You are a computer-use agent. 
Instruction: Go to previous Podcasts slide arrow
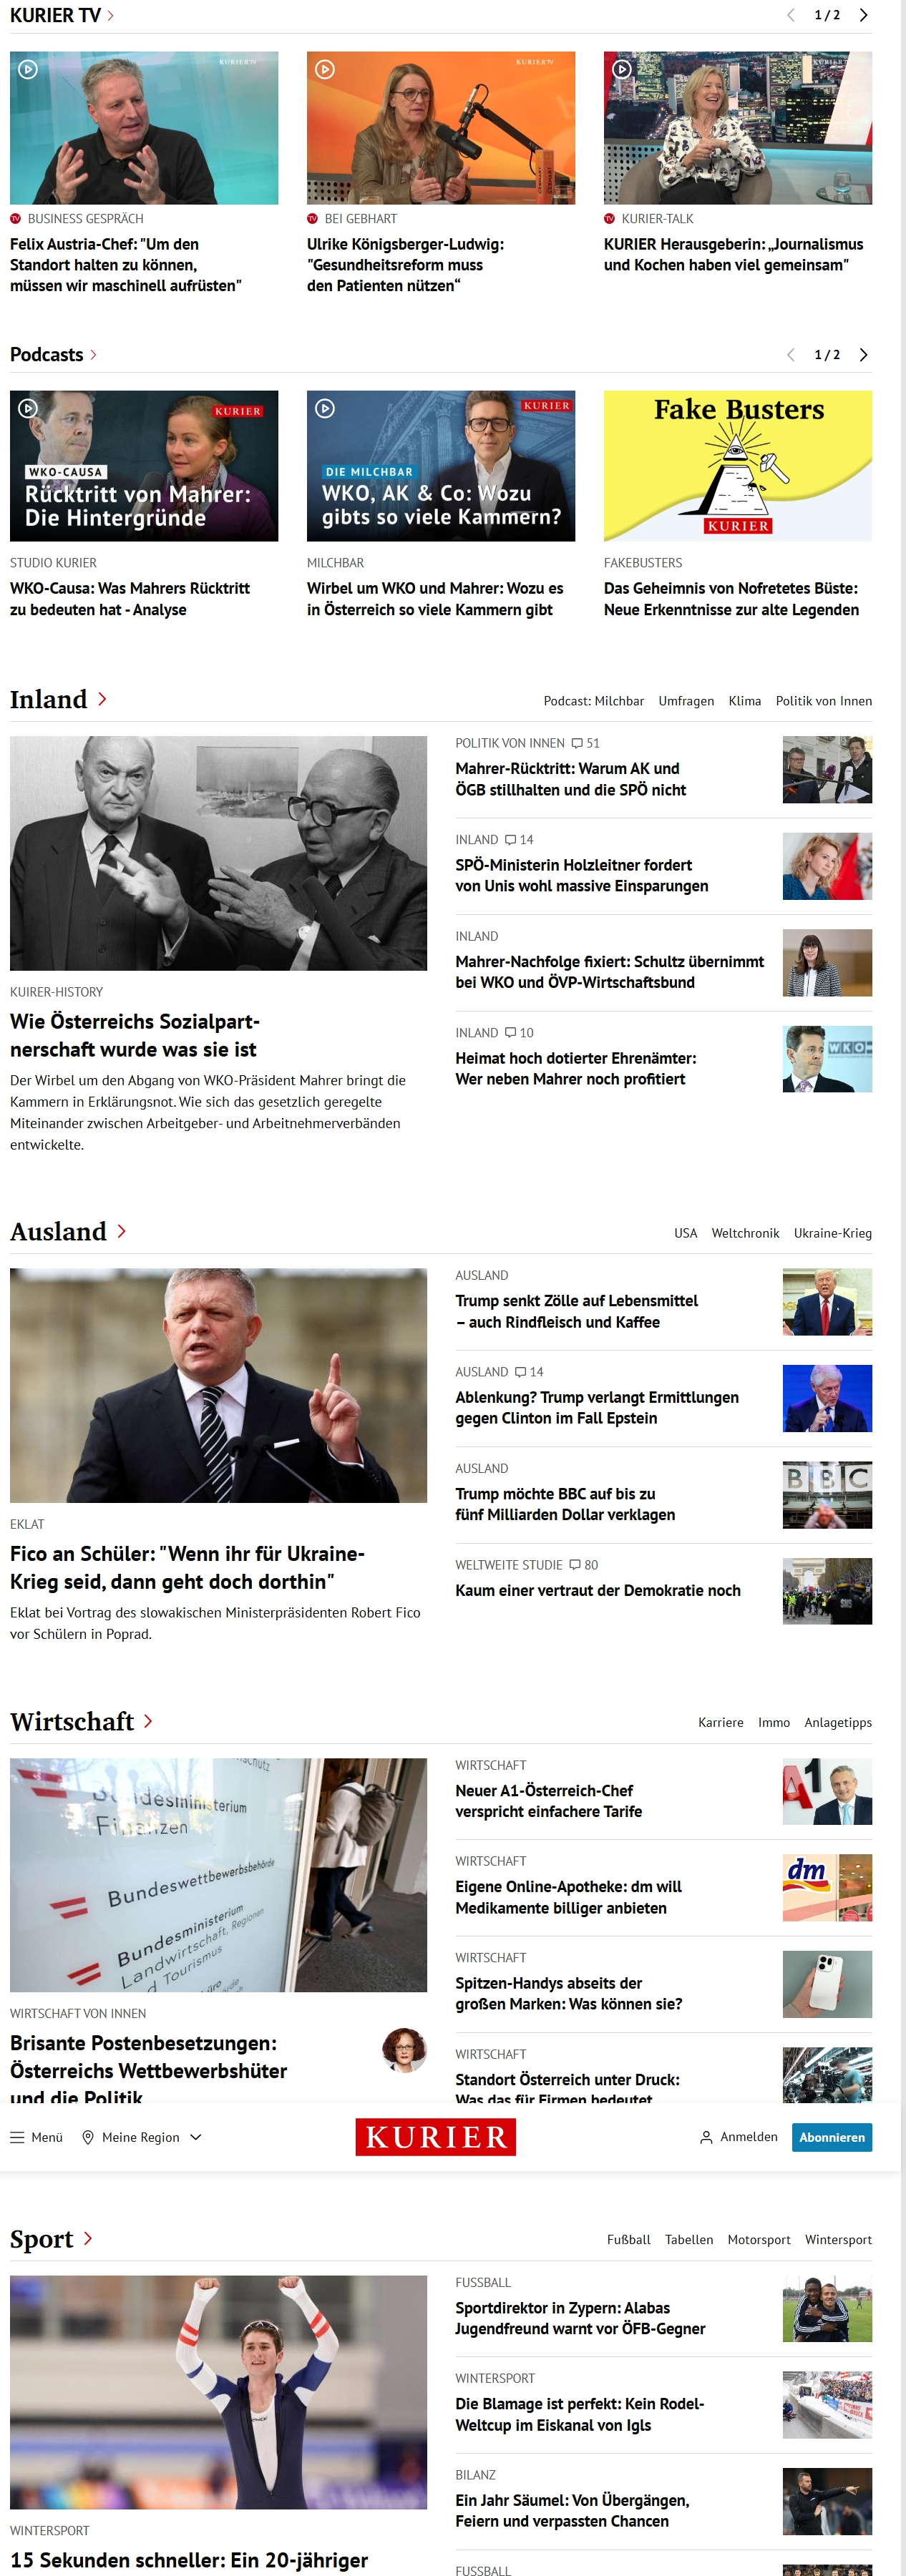click(x=791, y=355)
